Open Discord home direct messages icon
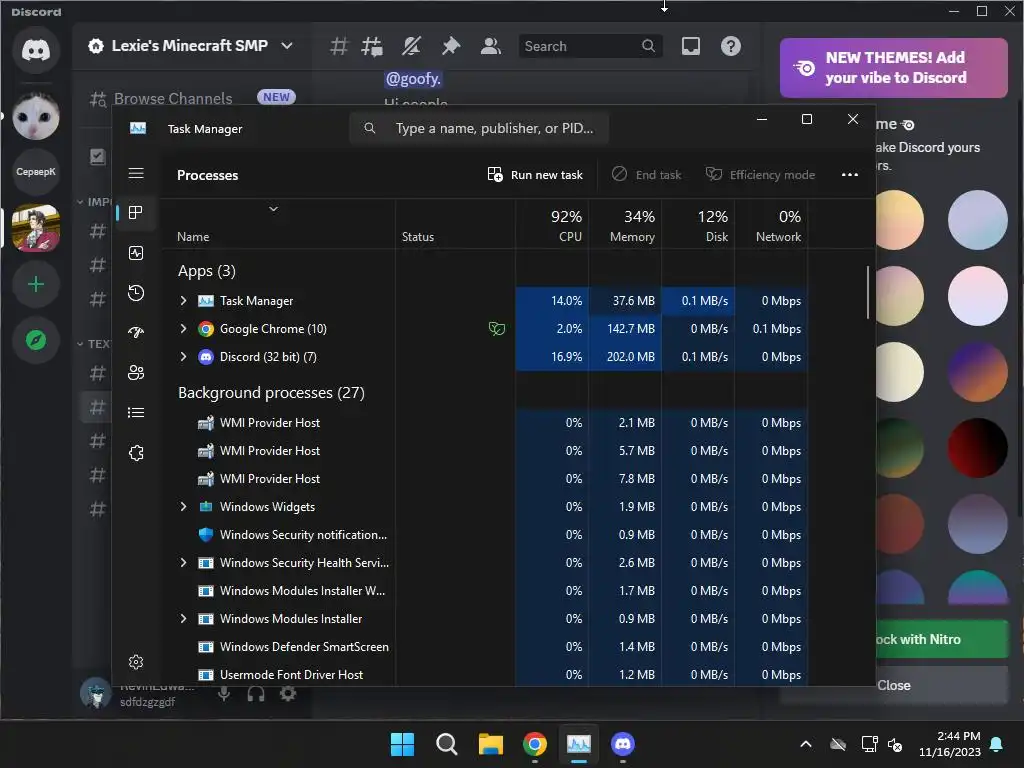The image size is (1024, 768). click(36, 50)
